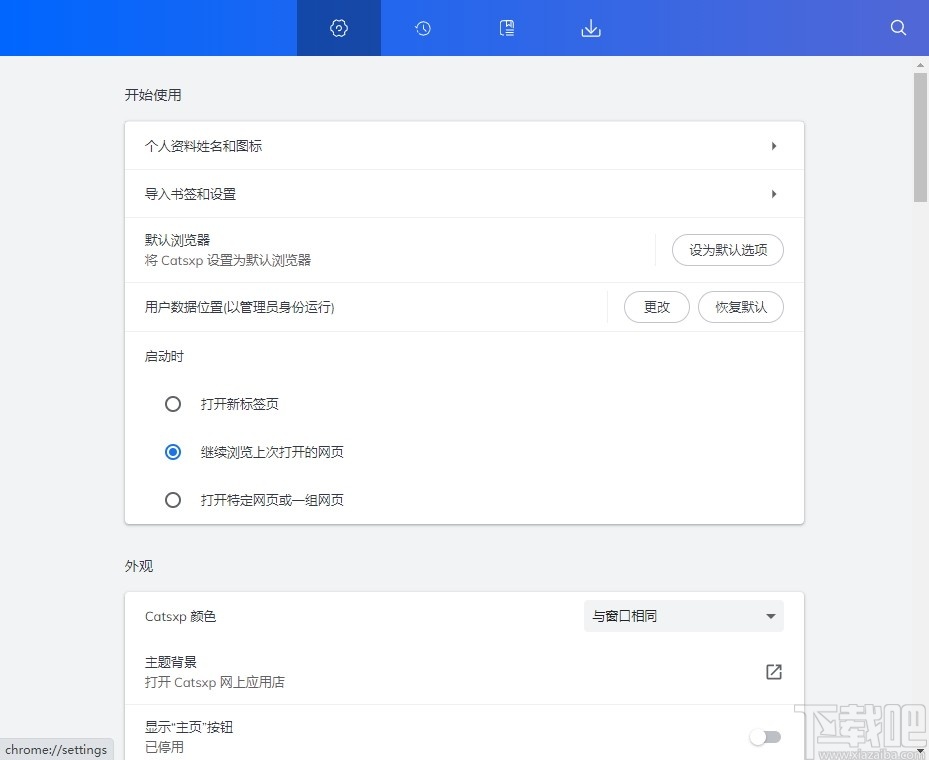Open the Extensions page icon
The width and height of the screenshot is (929, 760).
506,28
